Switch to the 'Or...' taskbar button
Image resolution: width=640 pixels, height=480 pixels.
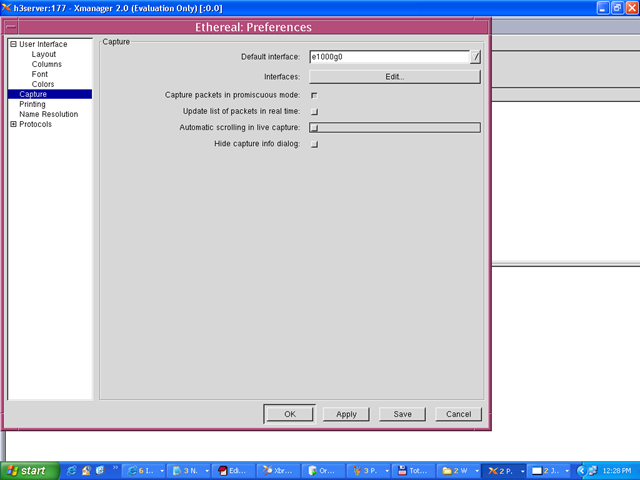324,471
